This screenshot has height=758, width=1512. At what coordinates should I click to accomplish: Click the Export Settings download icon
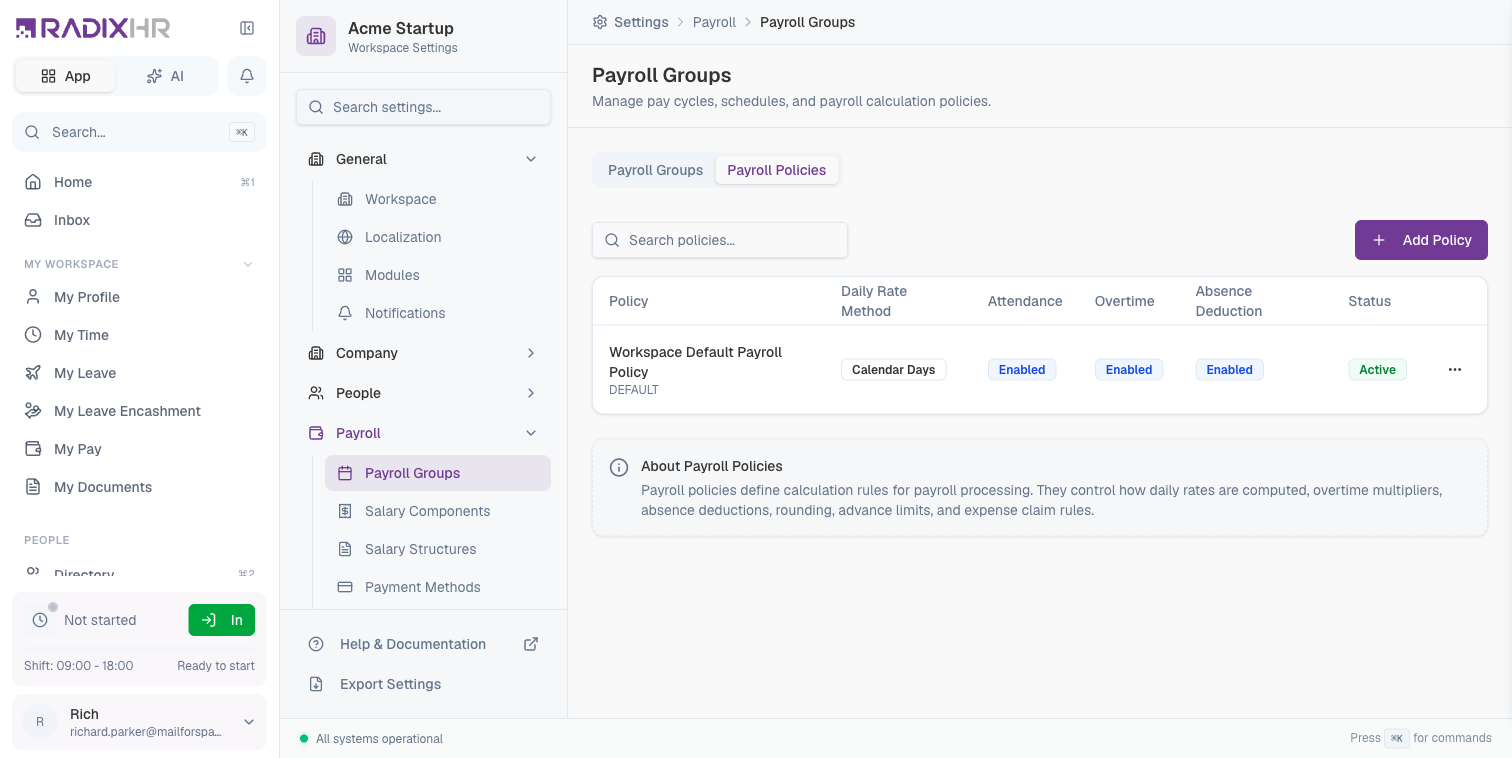316,684
